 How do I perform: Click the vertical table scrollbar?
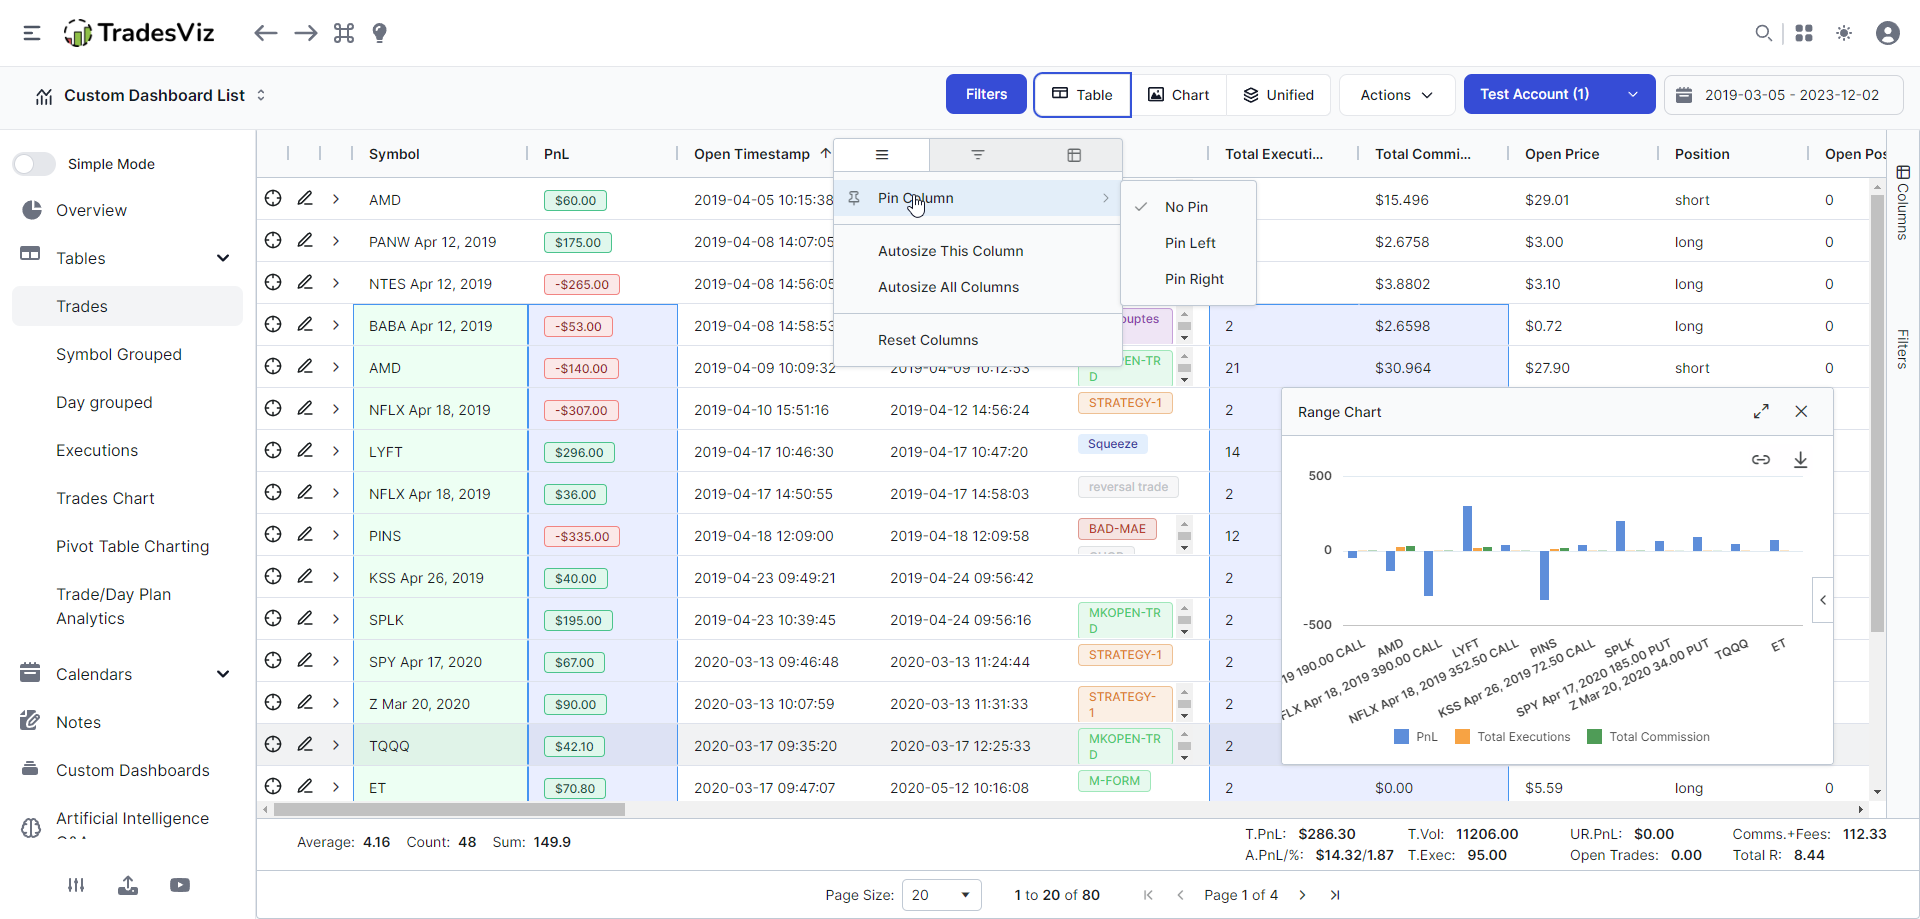click(x=1877, y=413)
